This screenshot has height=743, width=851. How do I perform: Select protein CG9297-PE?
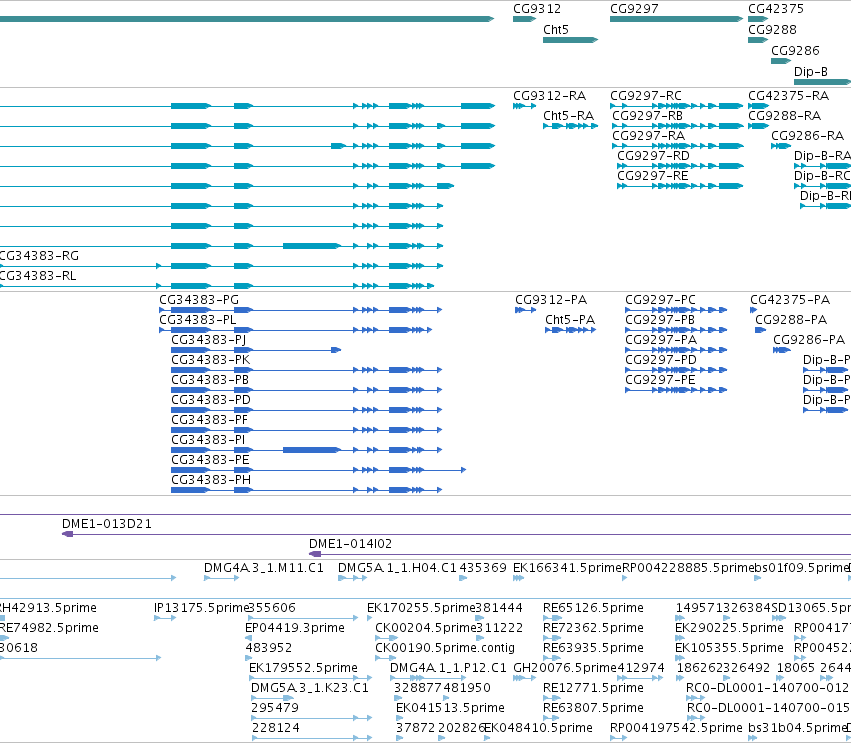tap(660, 380)
